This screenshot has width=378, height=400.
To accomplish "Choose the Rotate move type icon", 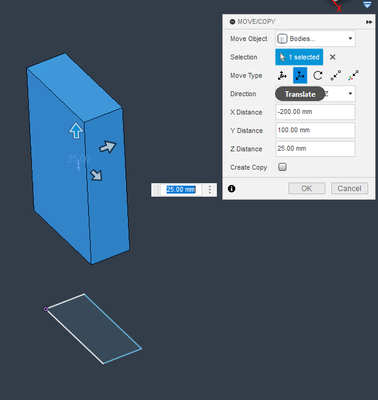I will 318,75.
